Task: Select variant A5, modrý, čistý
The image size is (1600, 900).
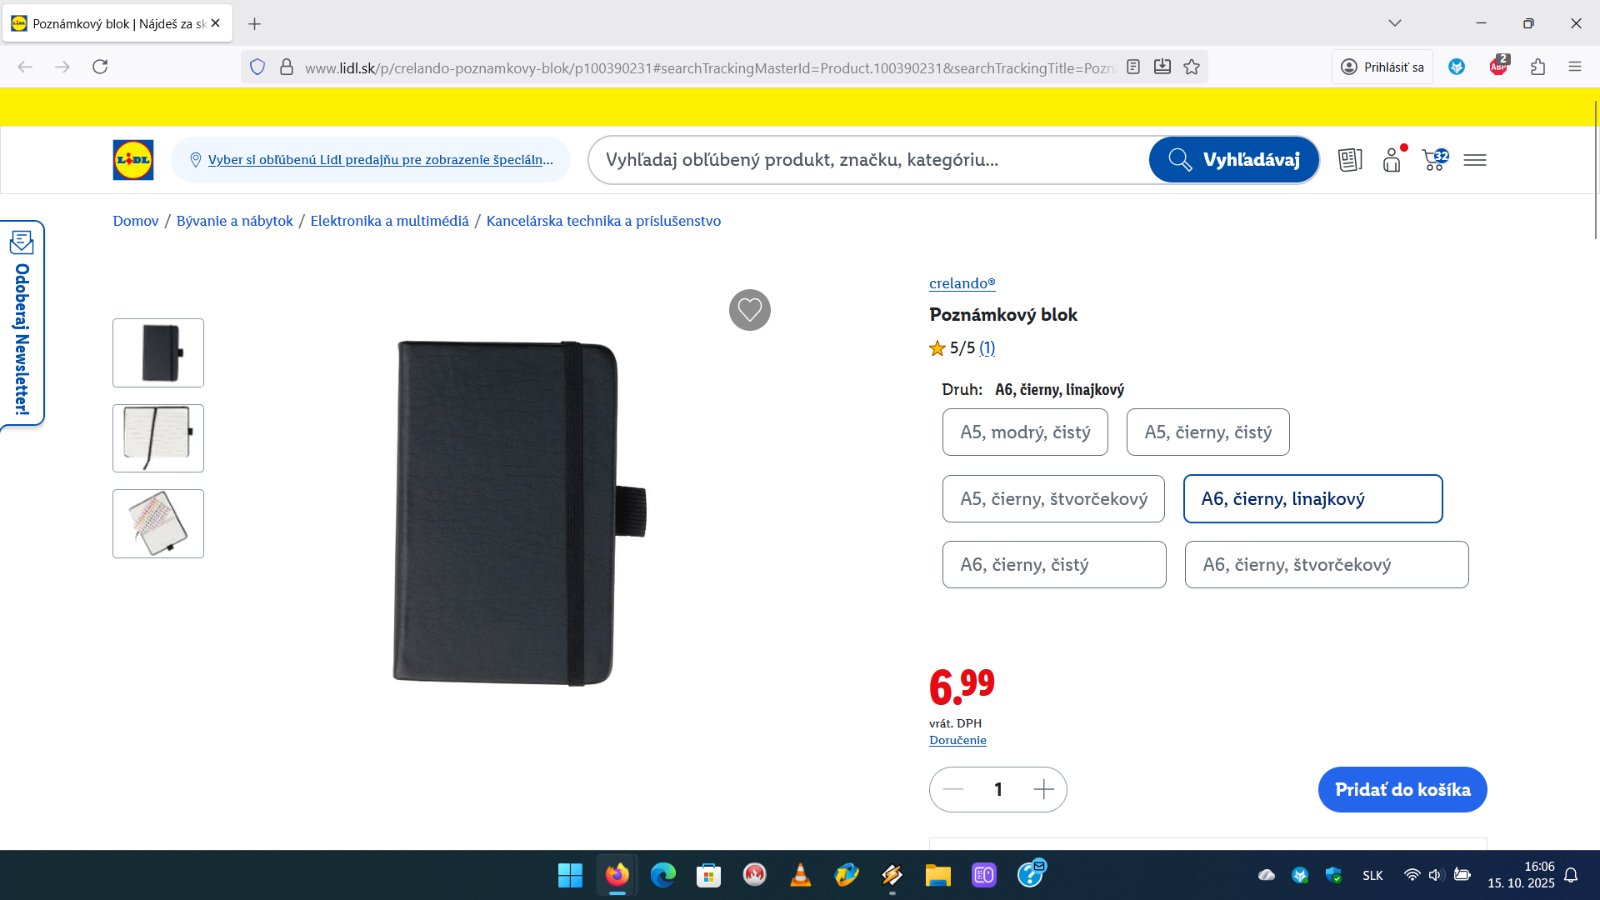Action: 1025,432
